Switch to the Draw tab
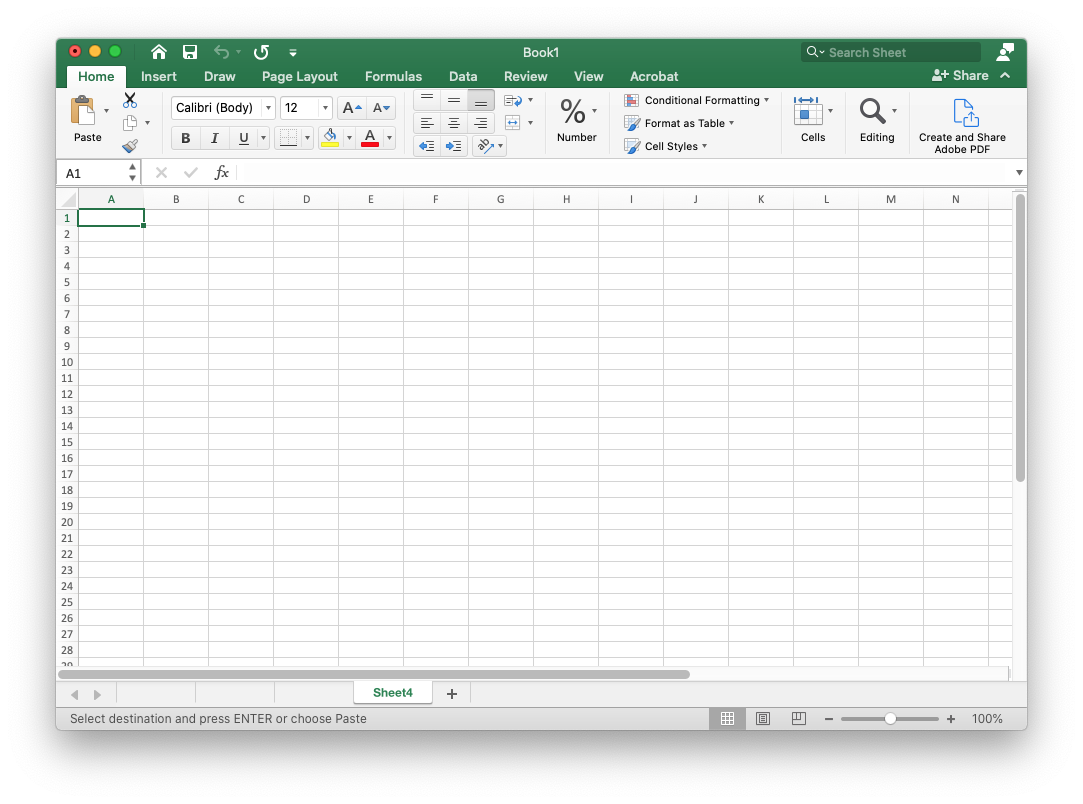 (220, 76)
